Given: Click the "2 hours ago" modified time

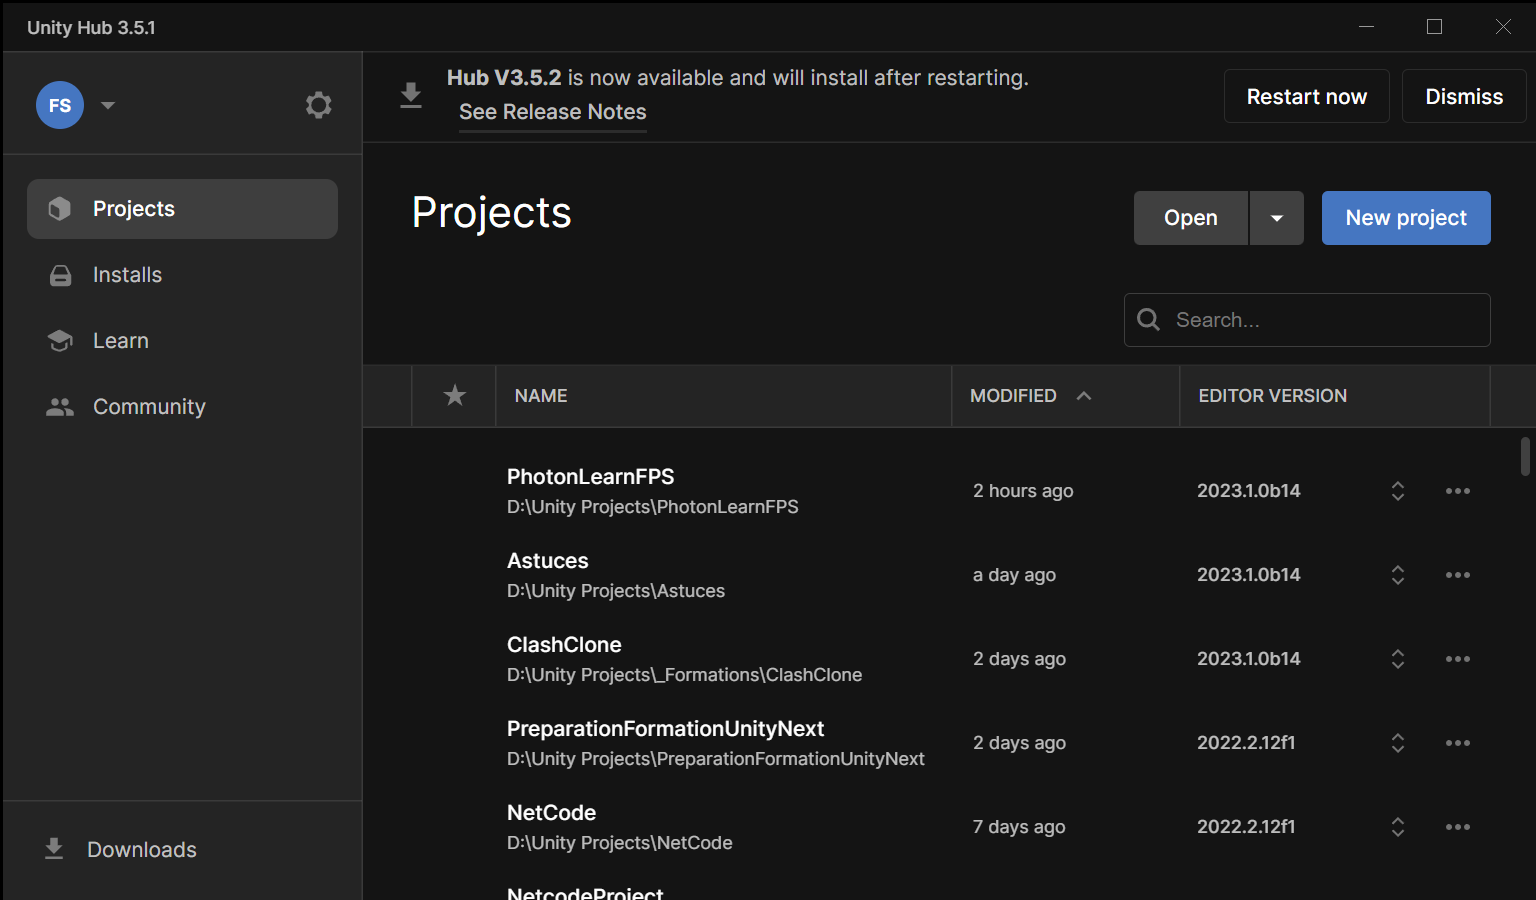Looking at the screenshot, I should (1023, 491).
